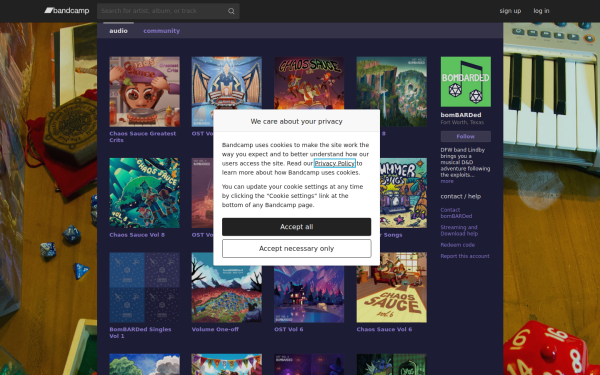The image size is (600, 375).
Task: Click the Volume One-off title
Action: (215, 329)
